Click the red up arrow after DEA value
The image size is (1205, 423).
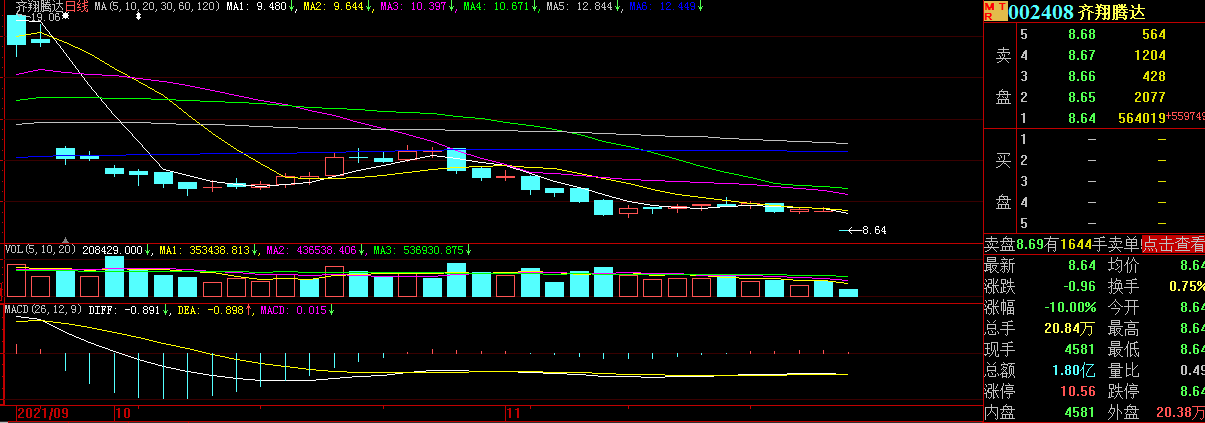pyautogui.click(x=250, y=311)
